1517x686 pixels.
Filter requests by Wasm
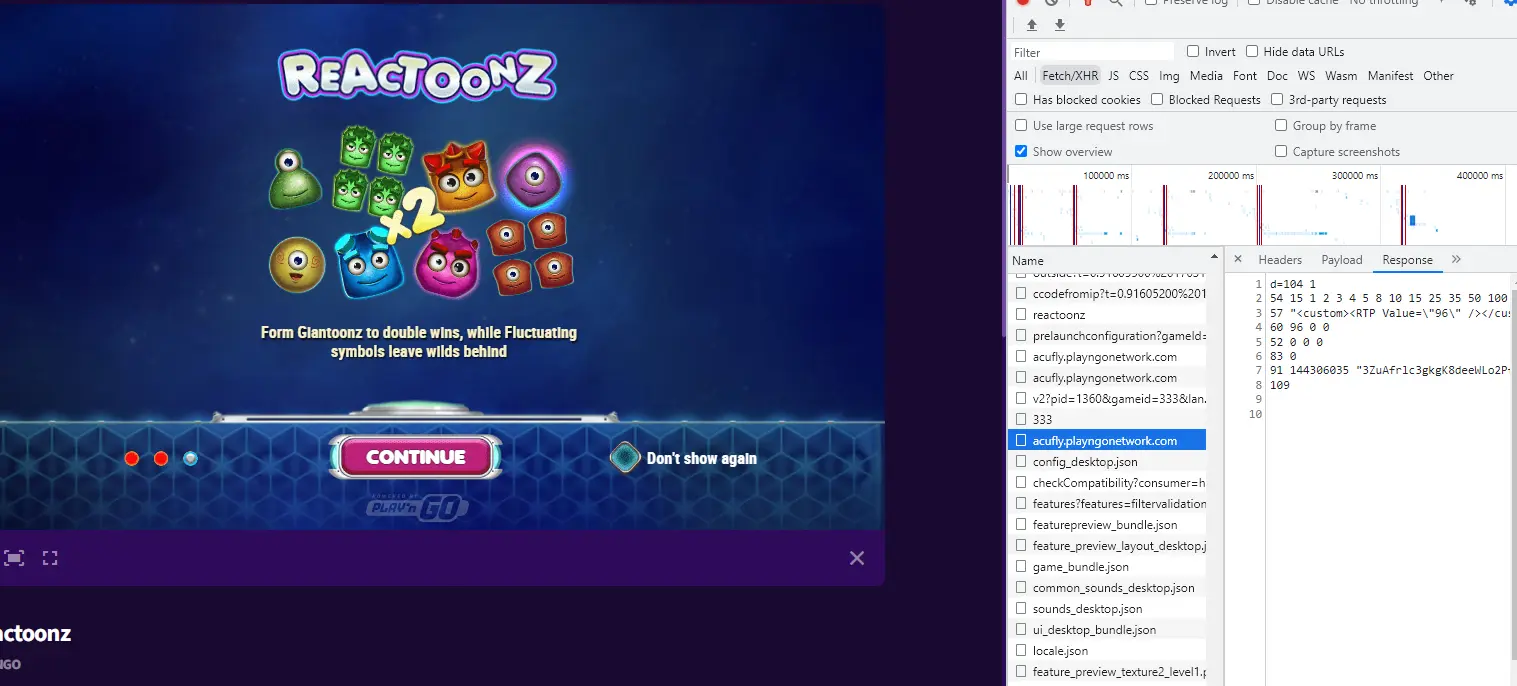(1341, 75)
